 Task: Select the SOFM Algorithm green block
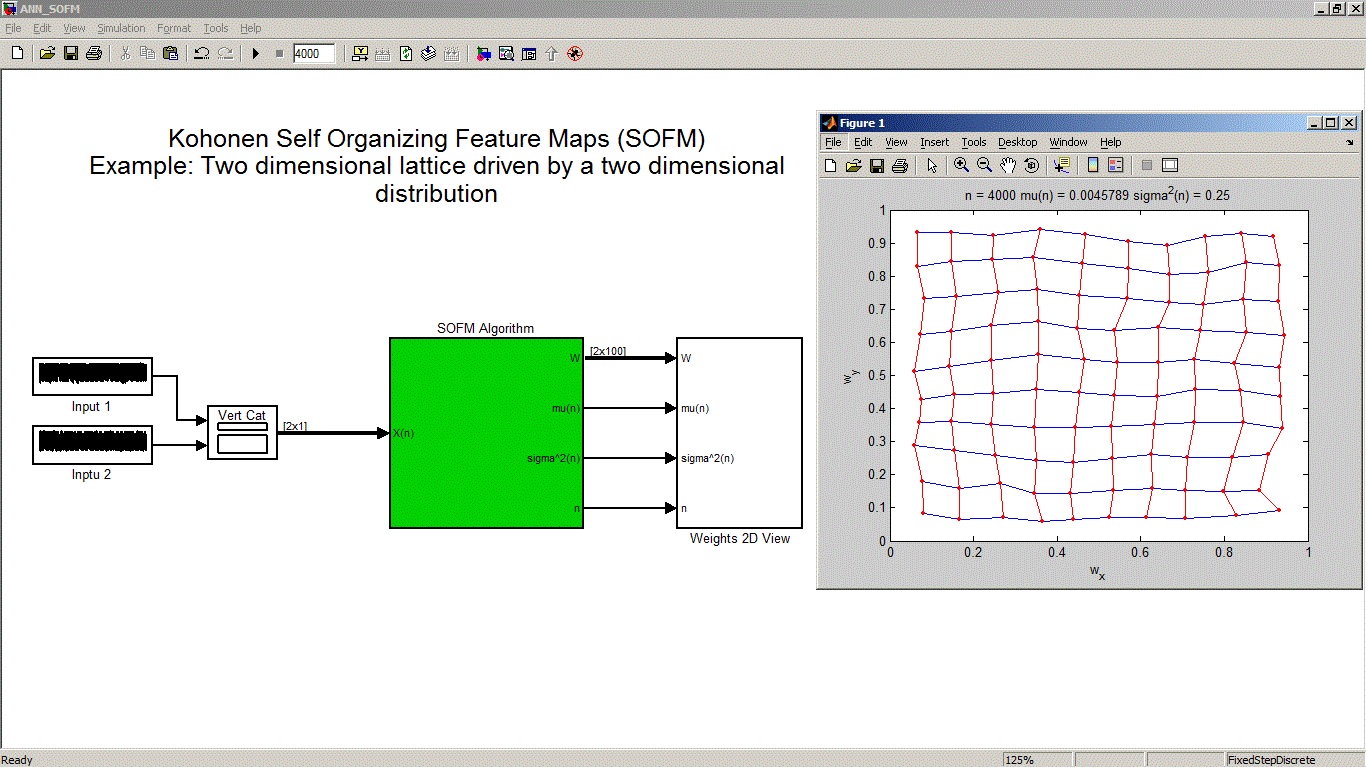click(x=486, y=432)
